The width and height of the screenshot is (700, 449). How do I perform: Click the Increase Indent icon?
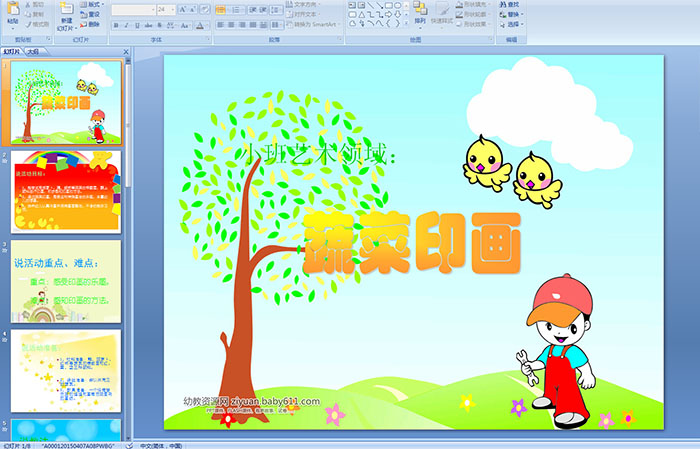coord(263,10)
